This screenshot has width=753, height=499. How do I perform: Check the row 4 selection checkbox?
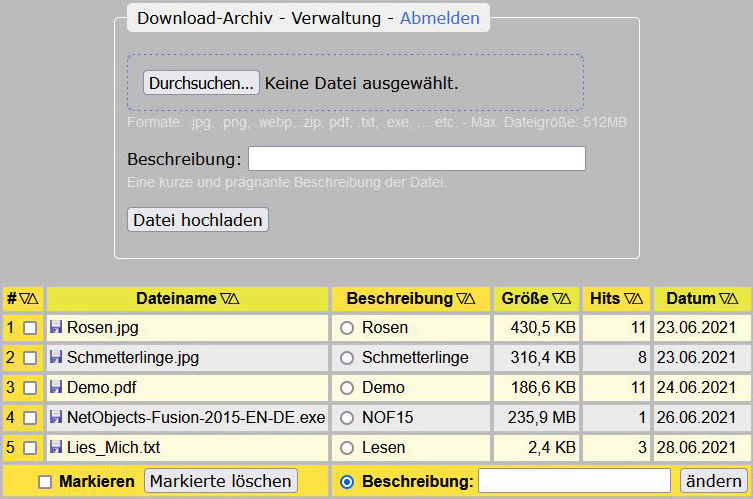(30, 418)
